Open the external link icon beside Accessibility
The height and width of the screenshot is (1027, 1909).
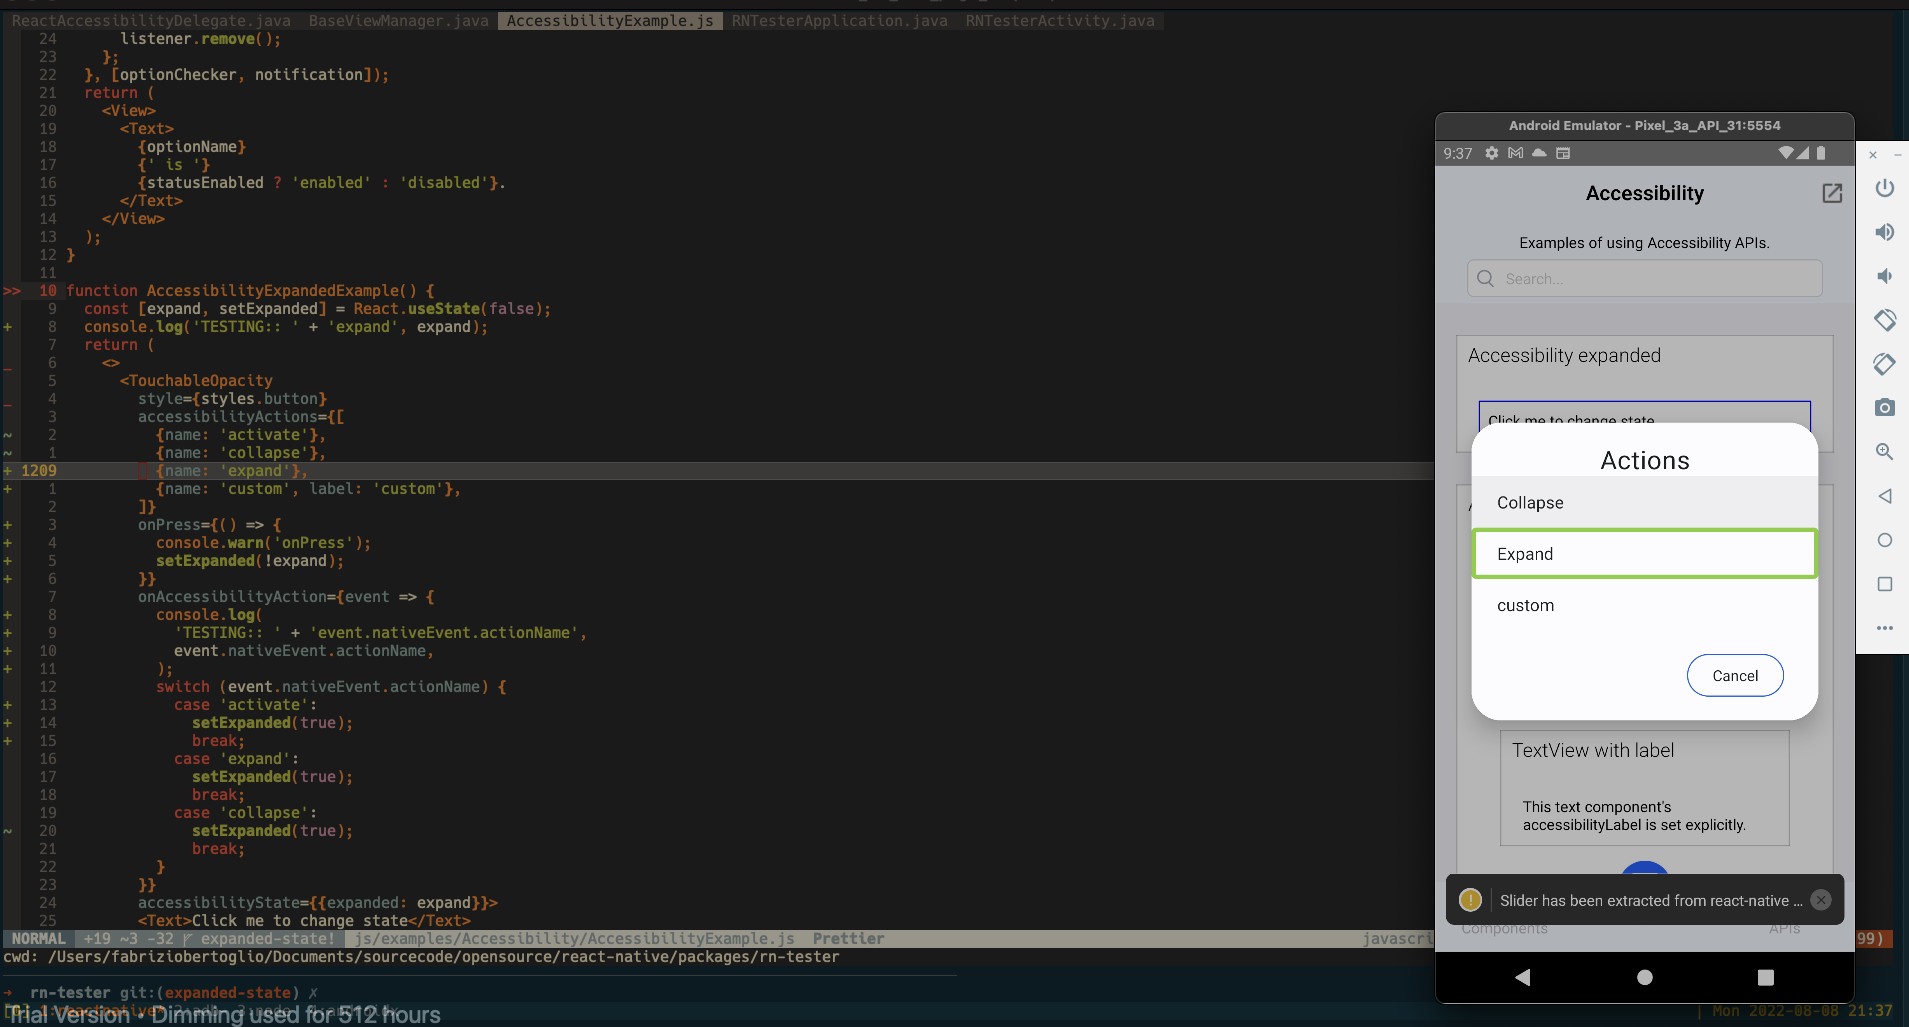(1831, 193)
